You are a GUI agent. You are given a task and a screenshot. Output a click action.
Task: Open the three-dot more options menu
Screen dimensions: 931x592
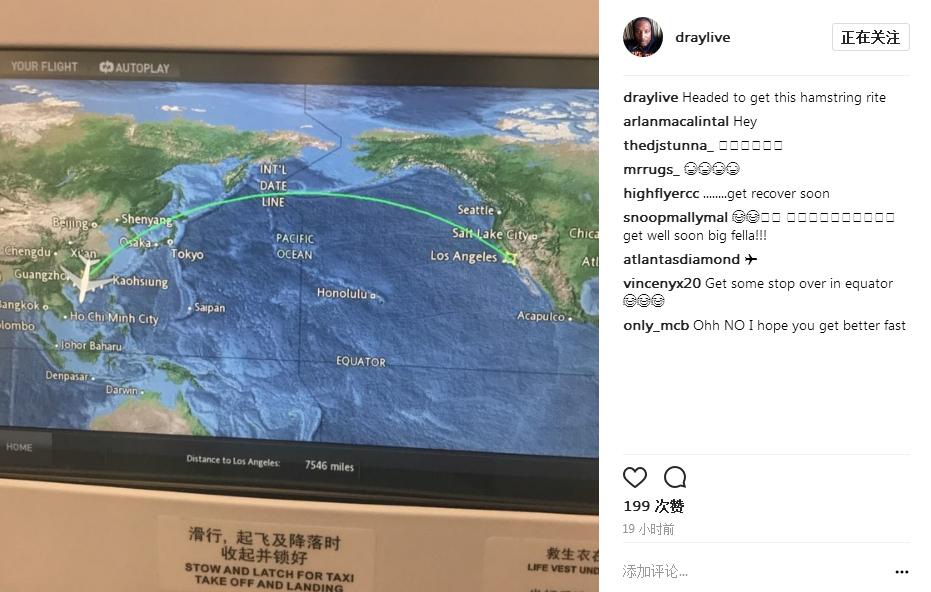coord(901,572)
